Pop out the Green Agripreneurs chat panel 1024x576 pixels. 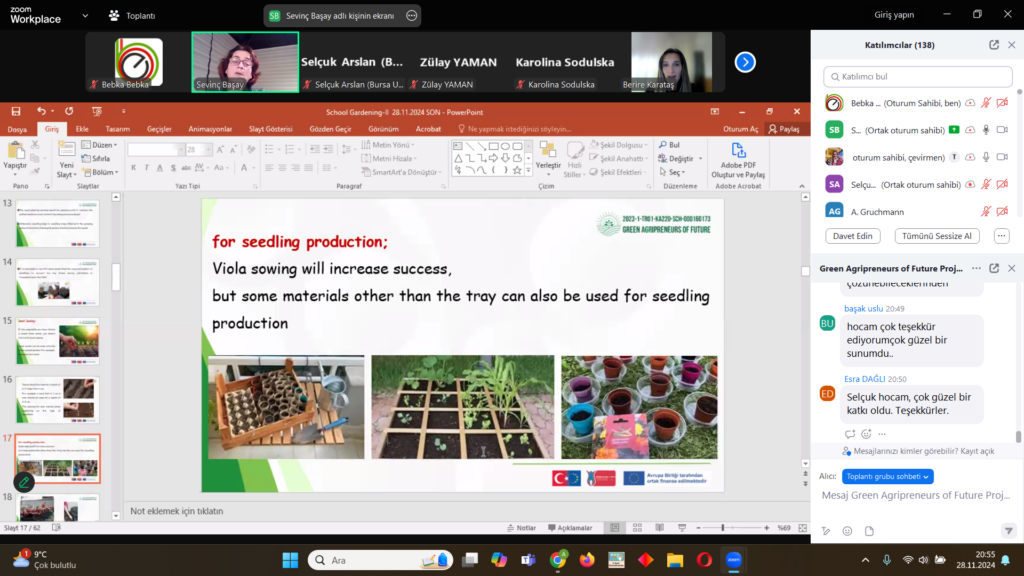point(994,268)
